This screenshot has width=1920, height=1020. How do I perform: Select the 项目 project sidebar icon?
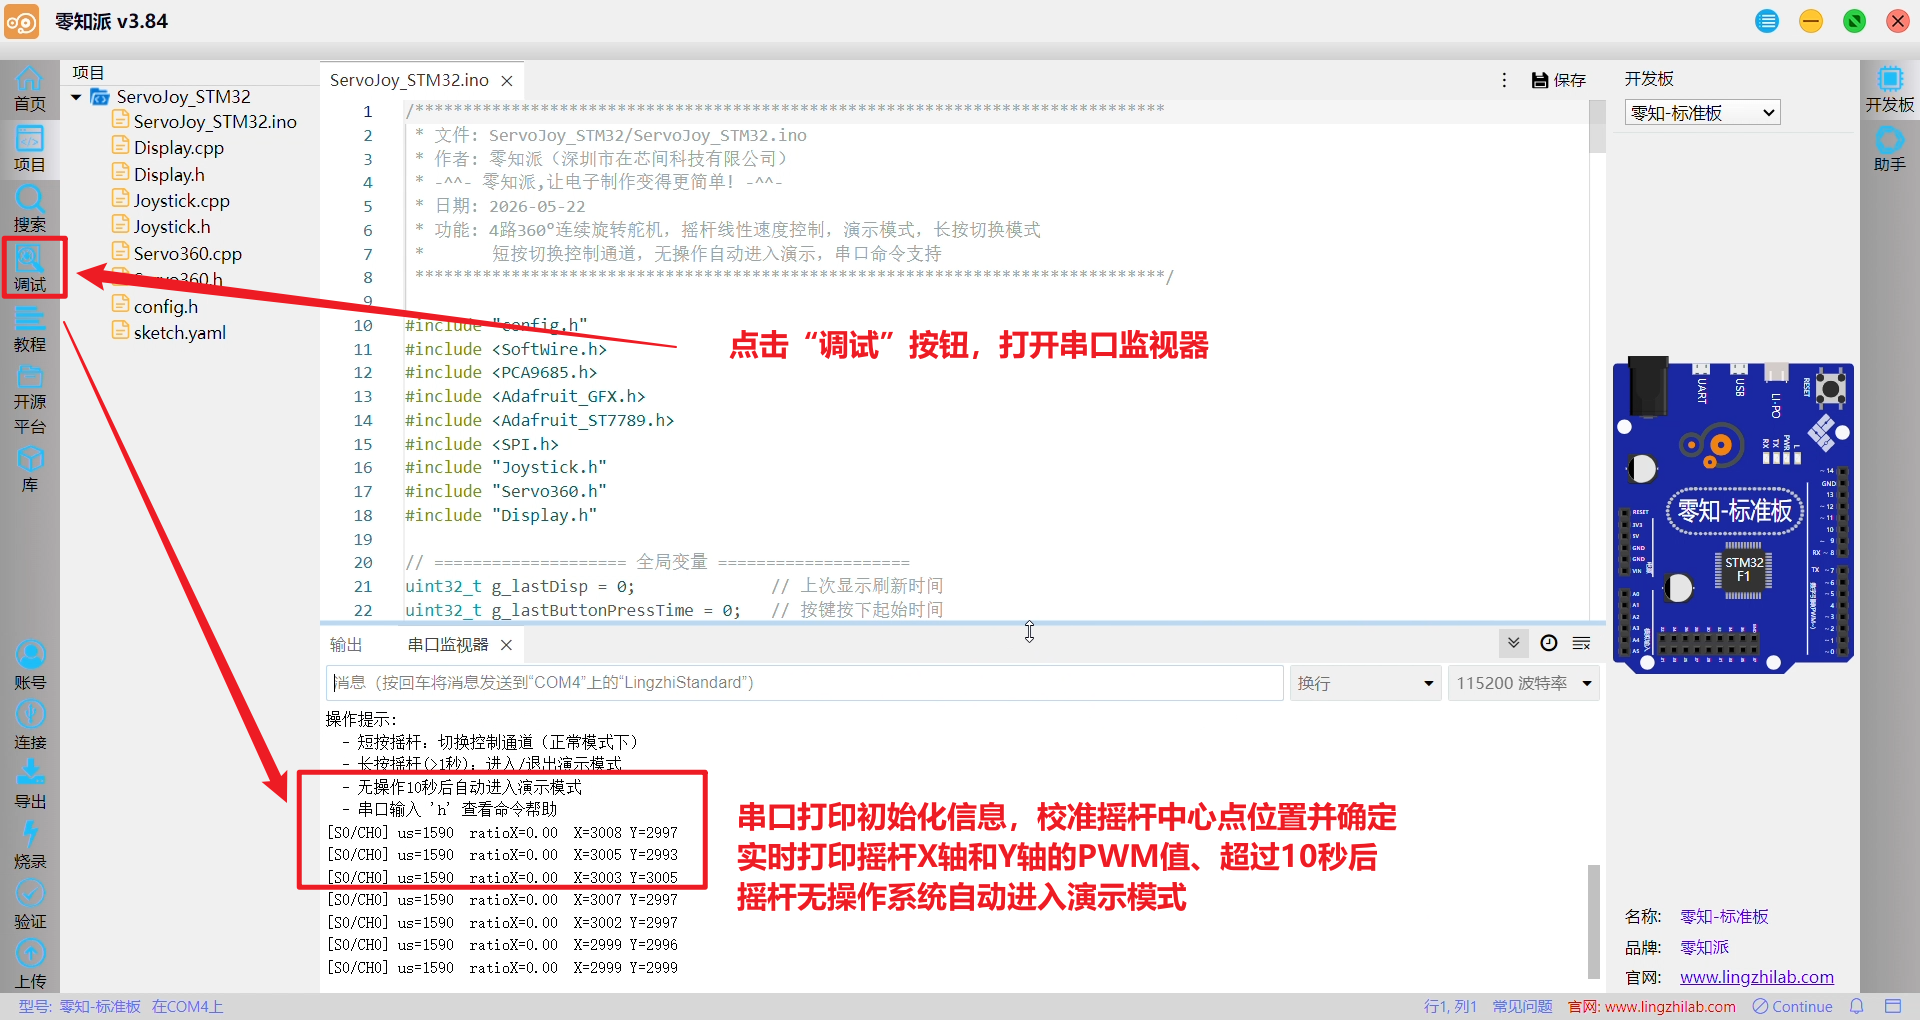(x=29, y=149)
